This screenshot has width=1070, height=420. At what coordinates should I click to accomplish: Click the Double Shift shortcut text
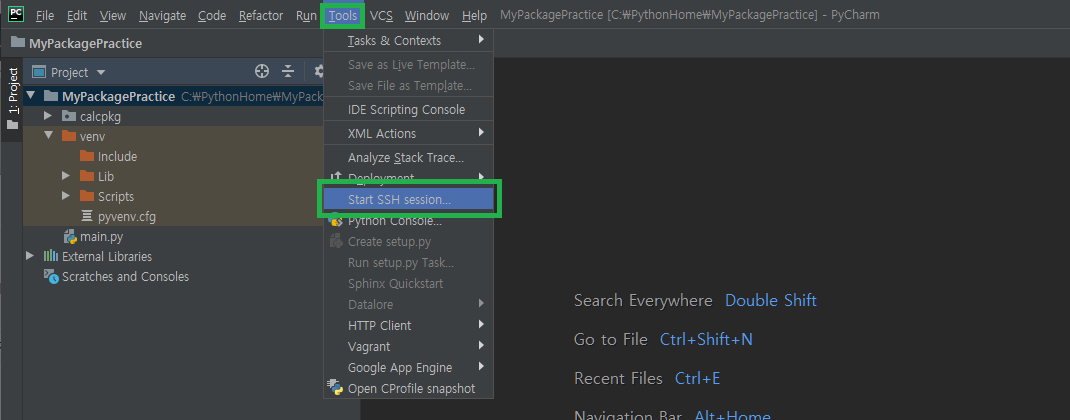(x=770, y=300)
